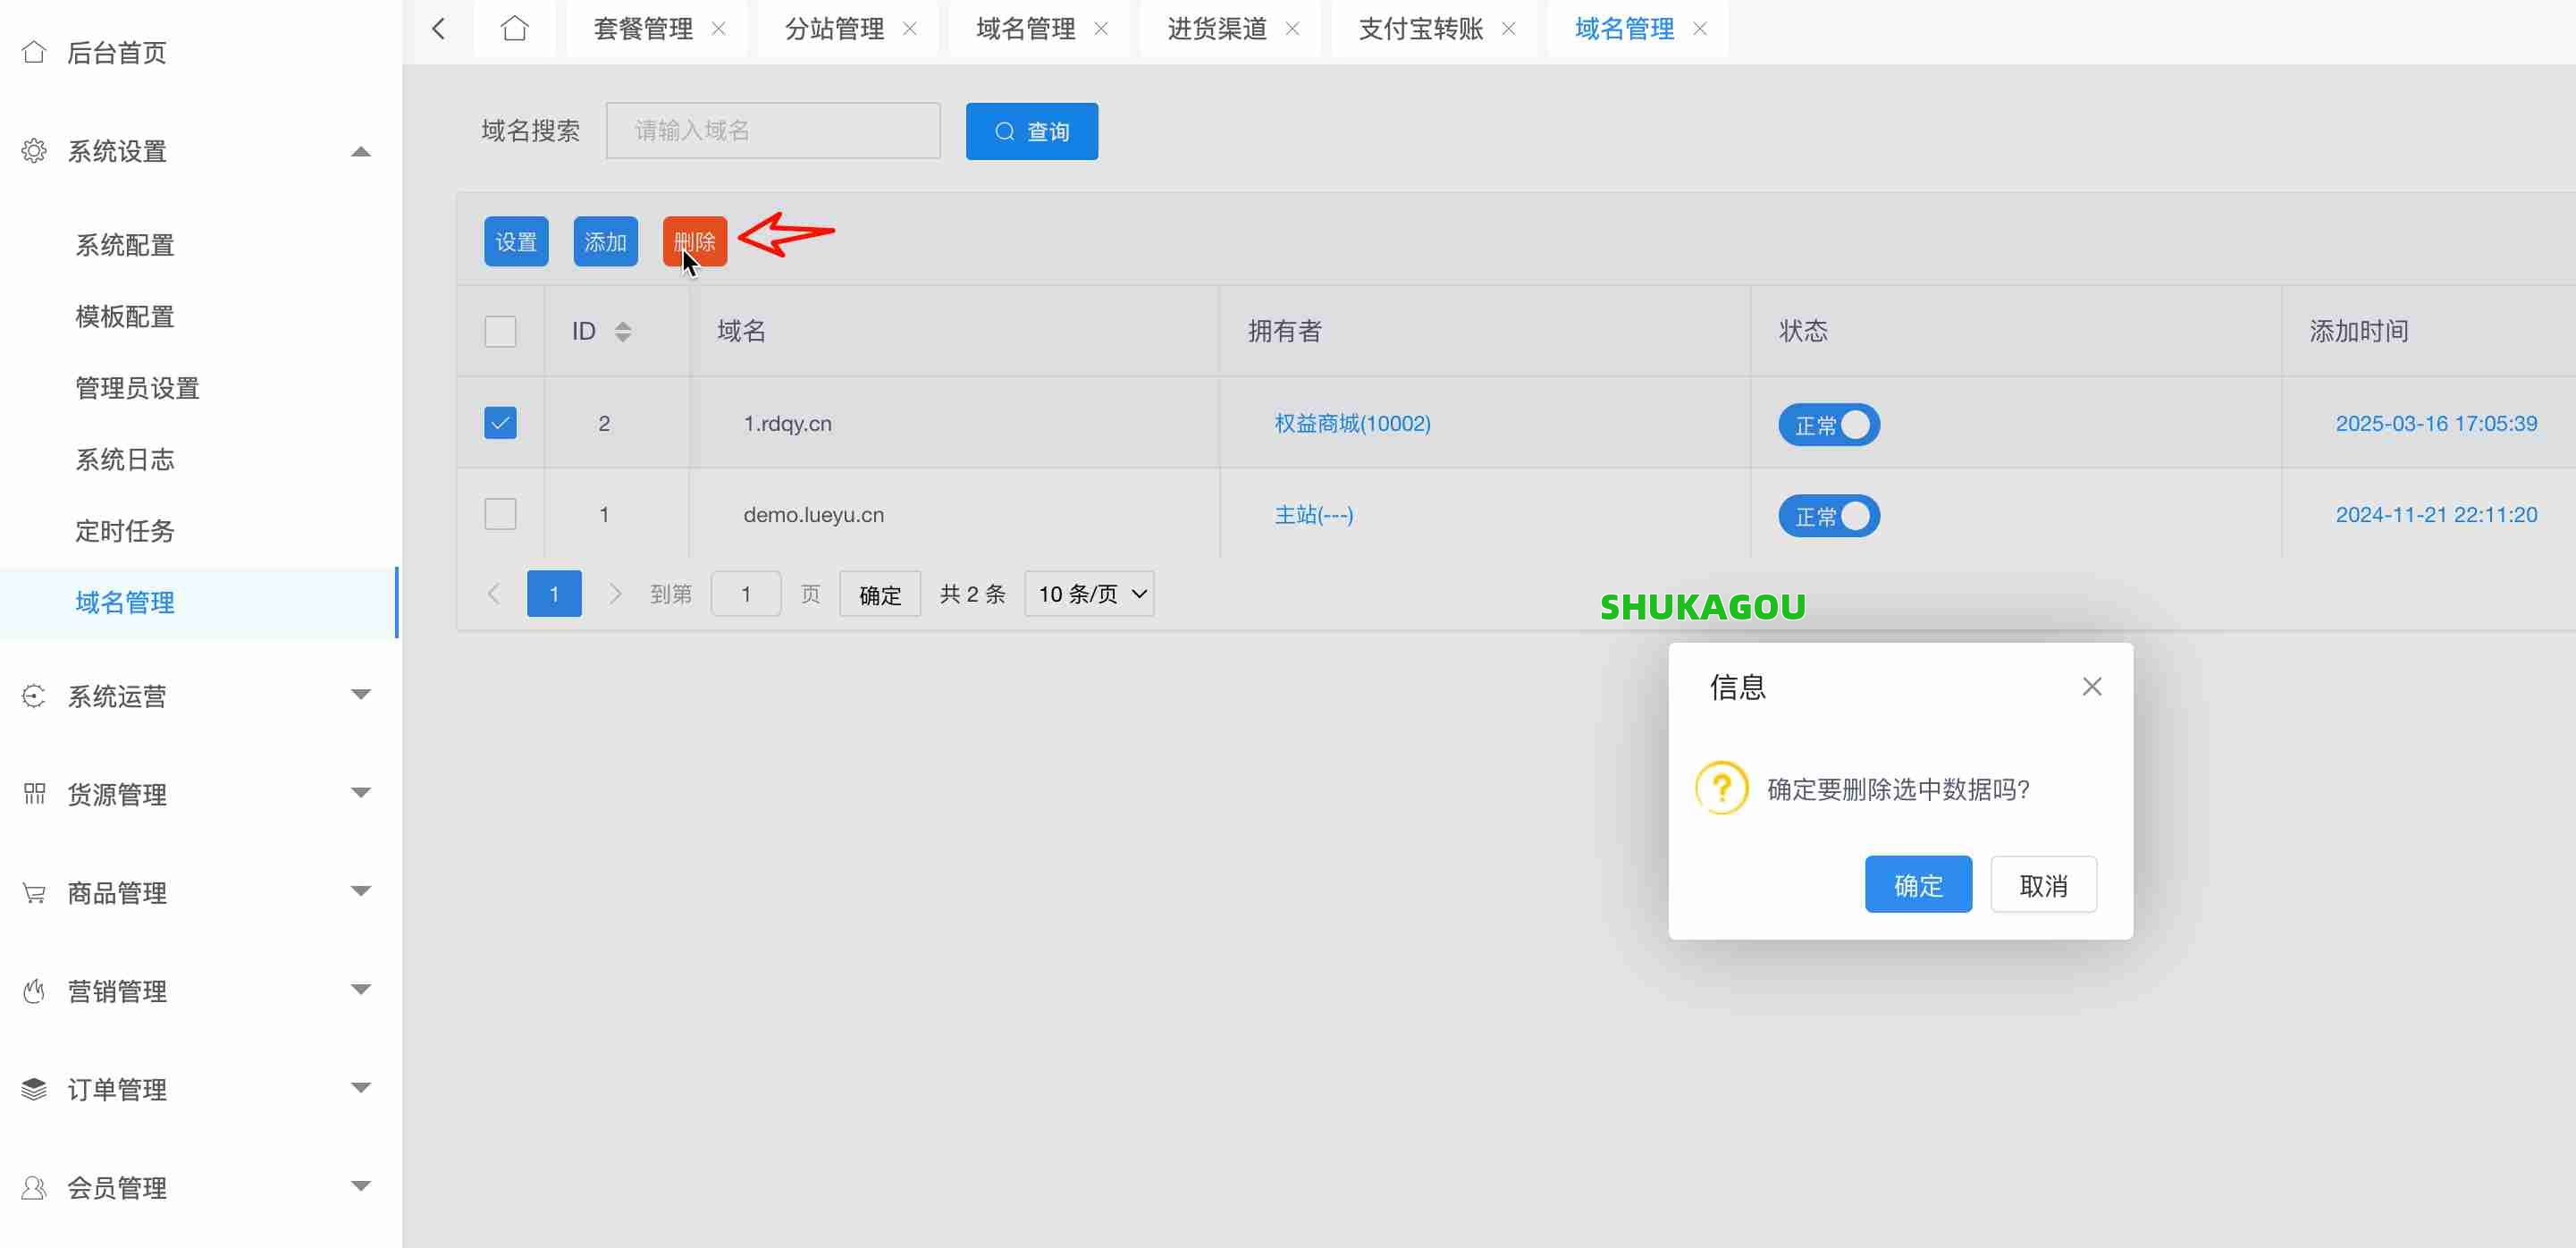Check the checkbox for demo.lueyu.cn
The image size is (2576, 1248).
pyautogui.click(x=500, y=513)
